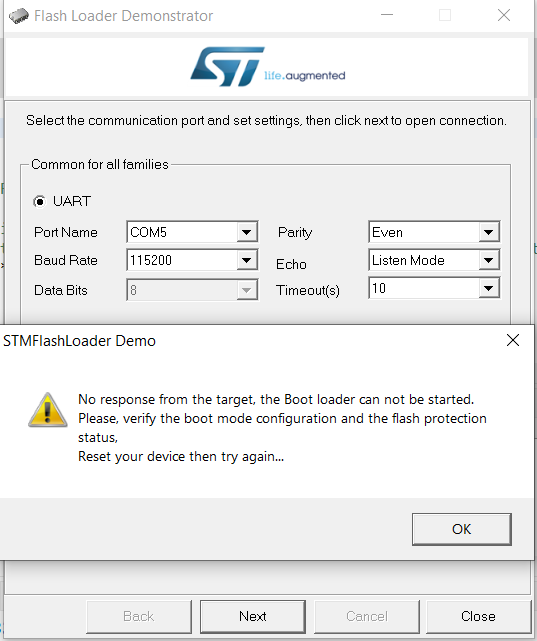Click the Even parity field

[x=424, y=232]
